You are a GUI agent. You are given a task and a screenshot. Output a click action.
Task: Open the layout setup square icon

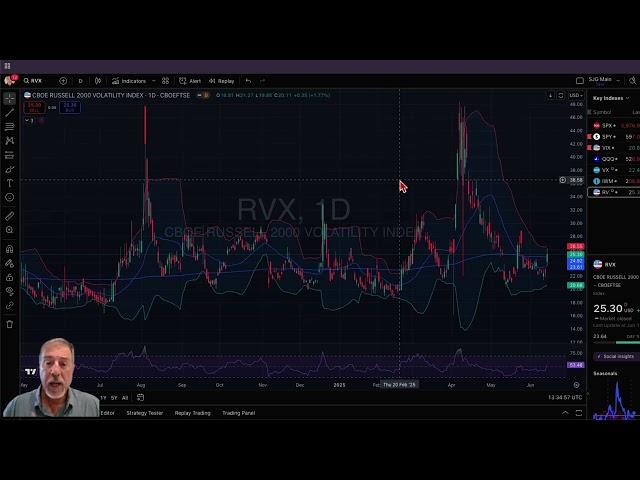[580, 81]
